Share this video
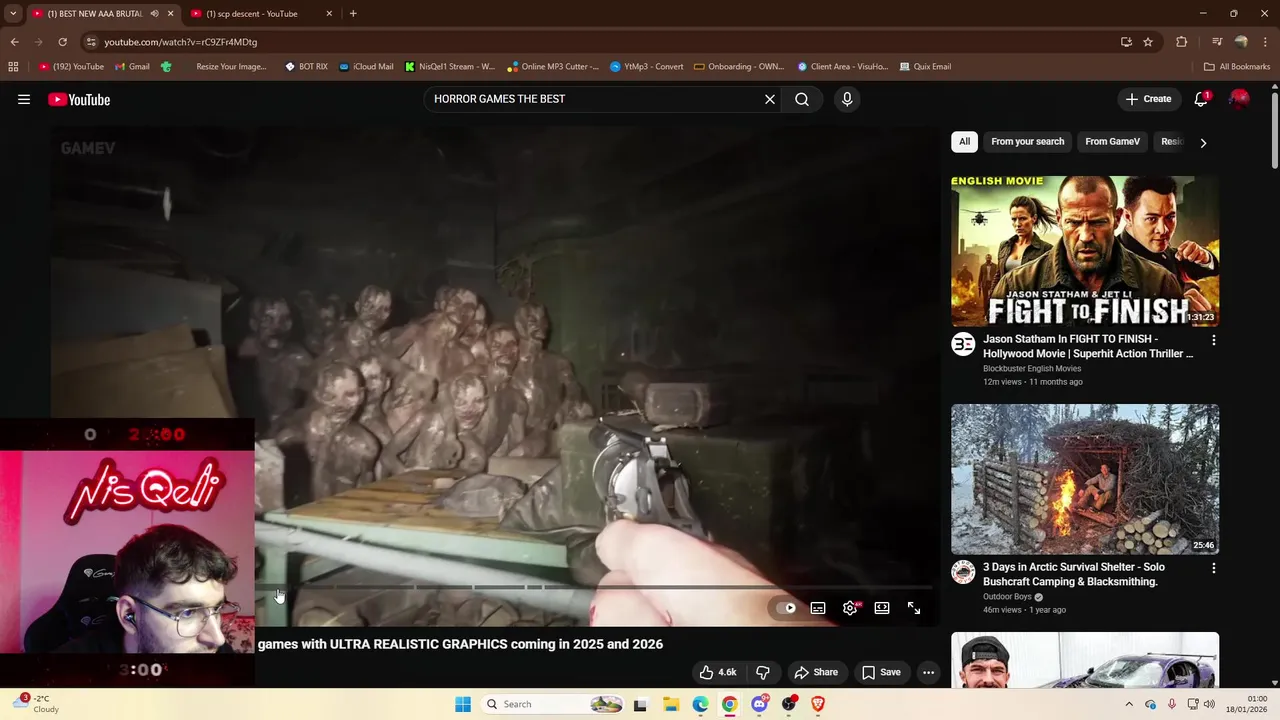1280x720 pixels. pos(816,672)
